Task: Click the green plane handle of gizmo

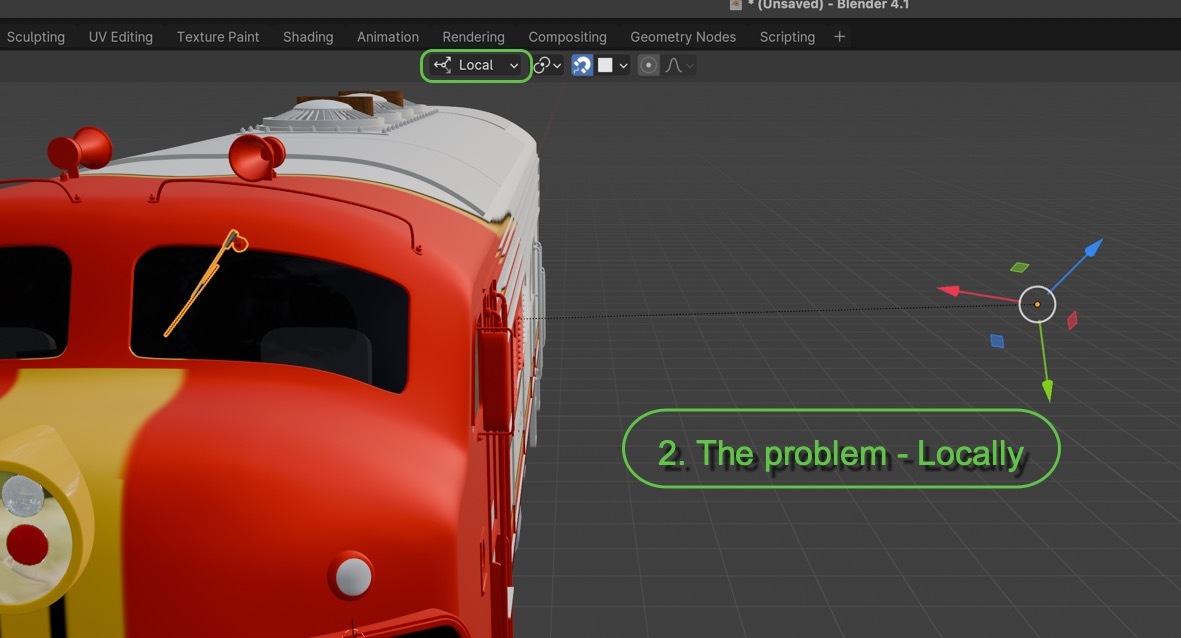Action: tap(1019, 267)
